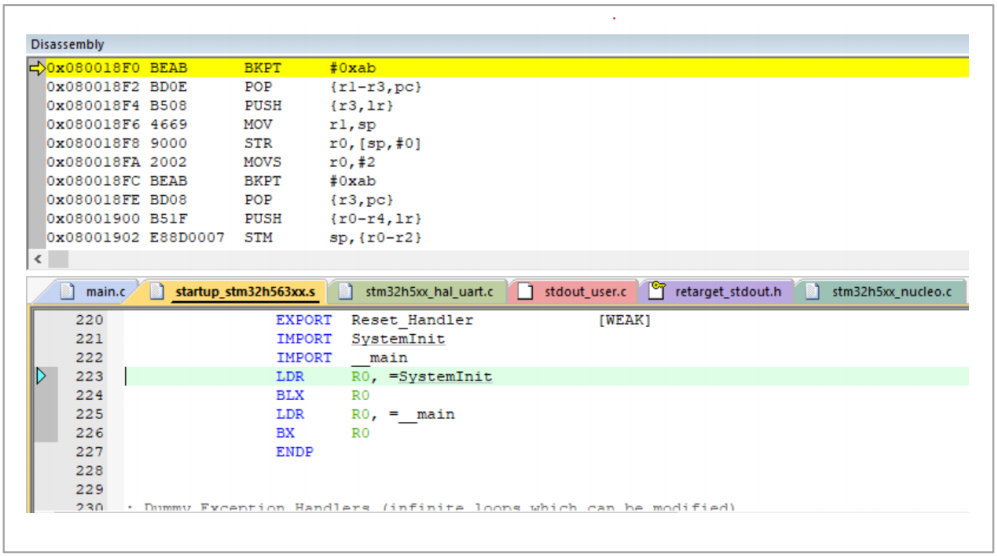Click the BX instruction on line 226
Screen dimensions: 997x556
[285, 433]
